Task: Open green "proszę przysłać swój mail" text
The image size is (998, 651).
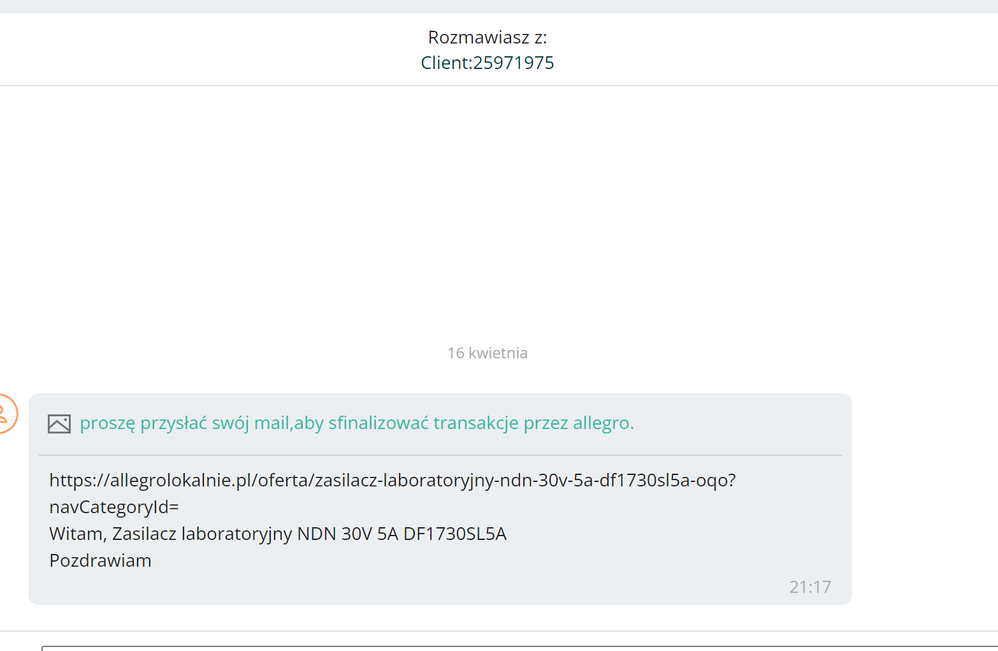Action: point(356,423)
